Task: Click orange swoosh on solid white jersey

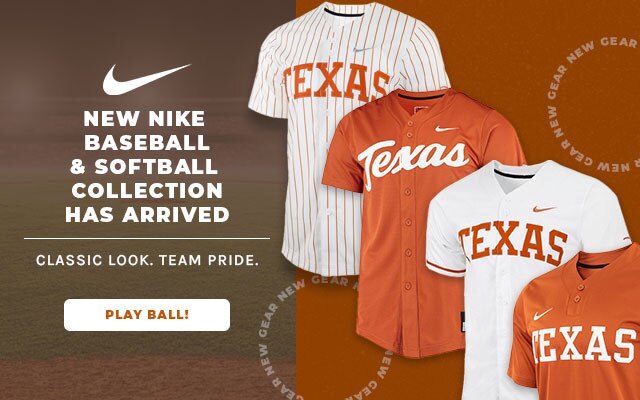Action: [x=544, y=209]
